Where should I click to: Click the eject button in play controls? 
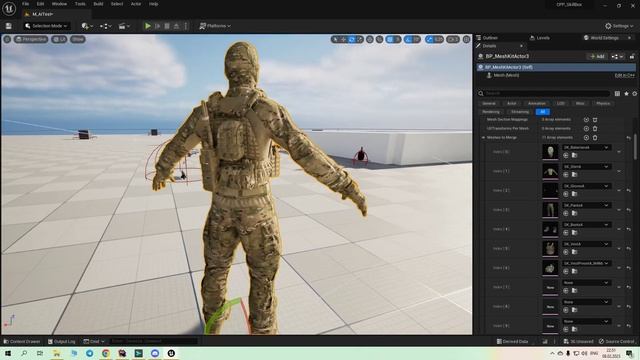coord(176,26)
